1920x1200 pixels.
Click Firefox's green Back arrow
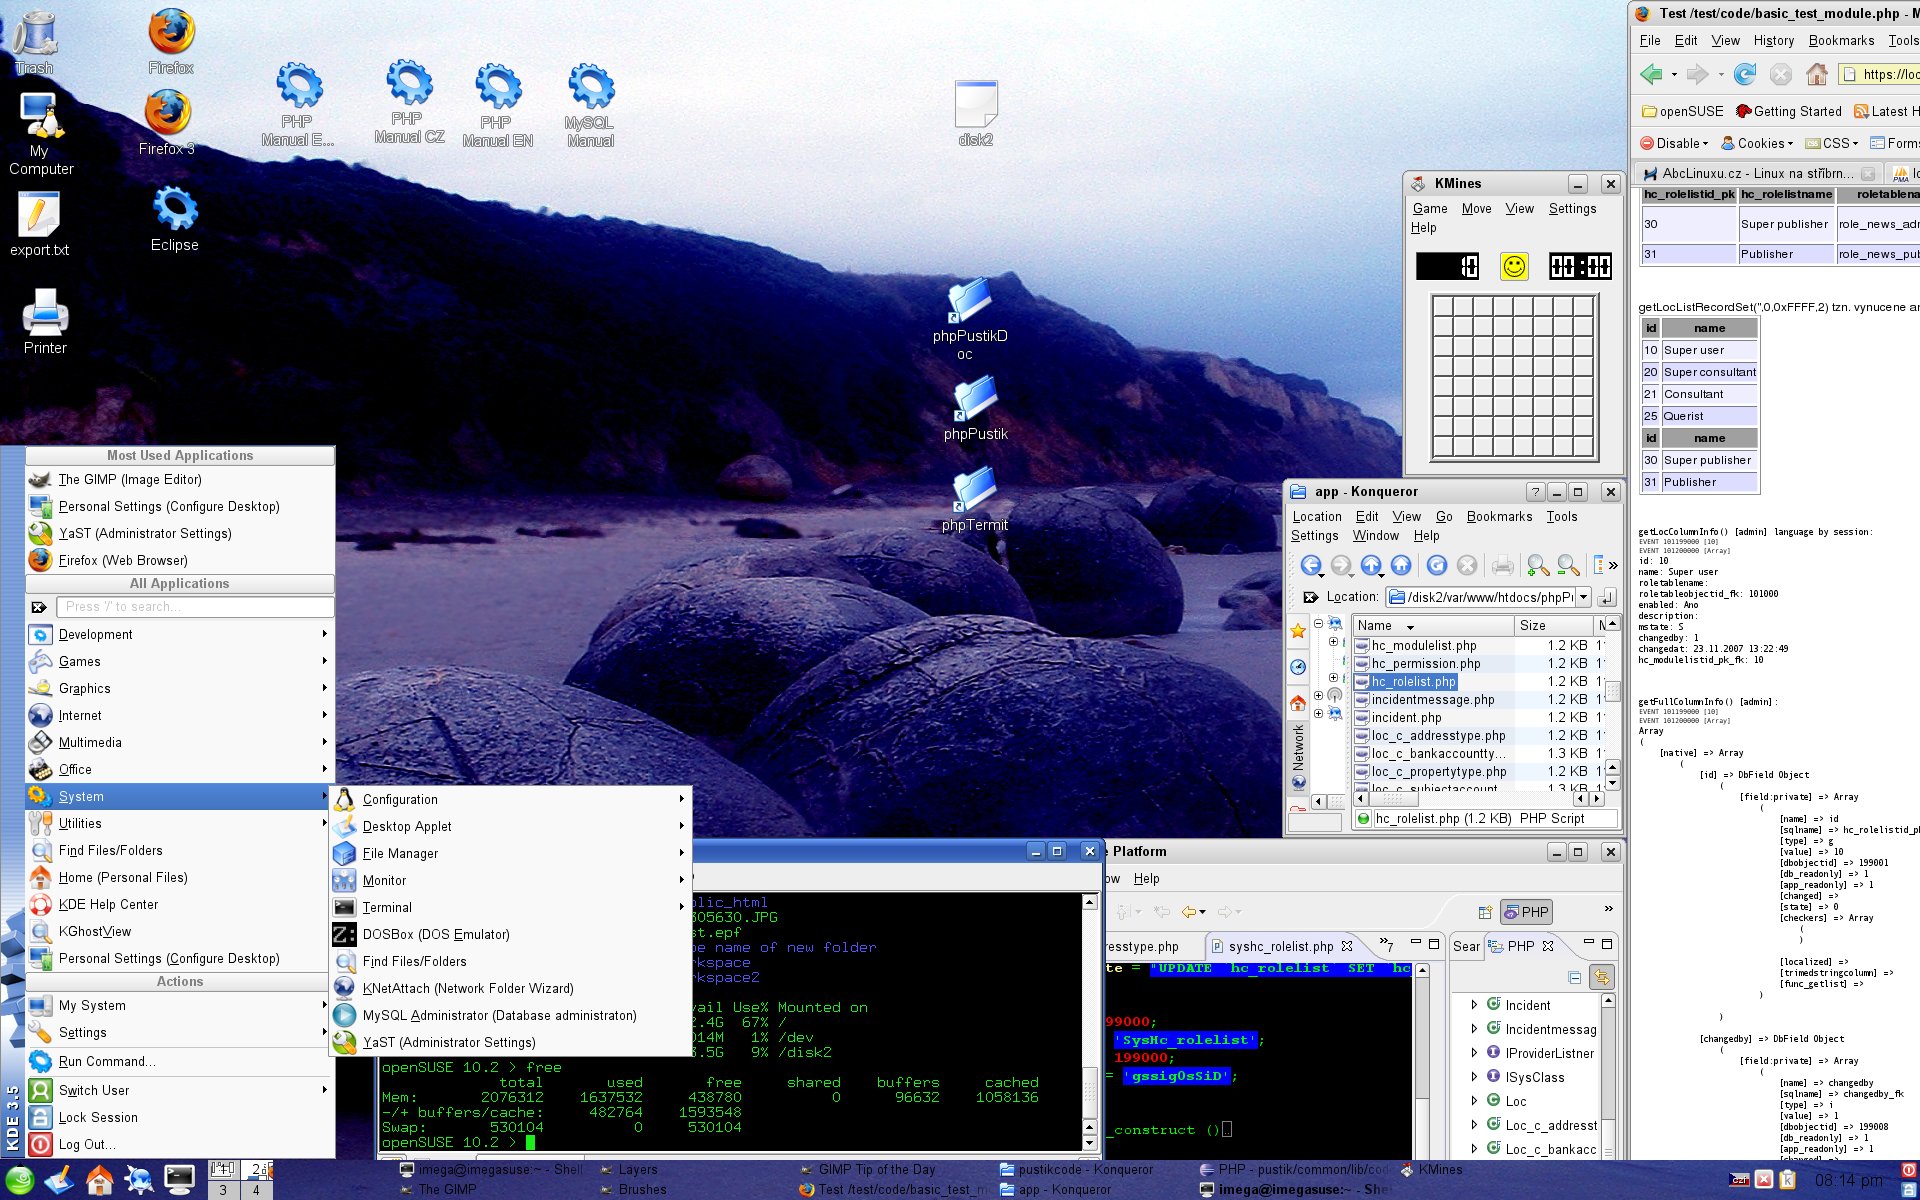pos(1651,74)
